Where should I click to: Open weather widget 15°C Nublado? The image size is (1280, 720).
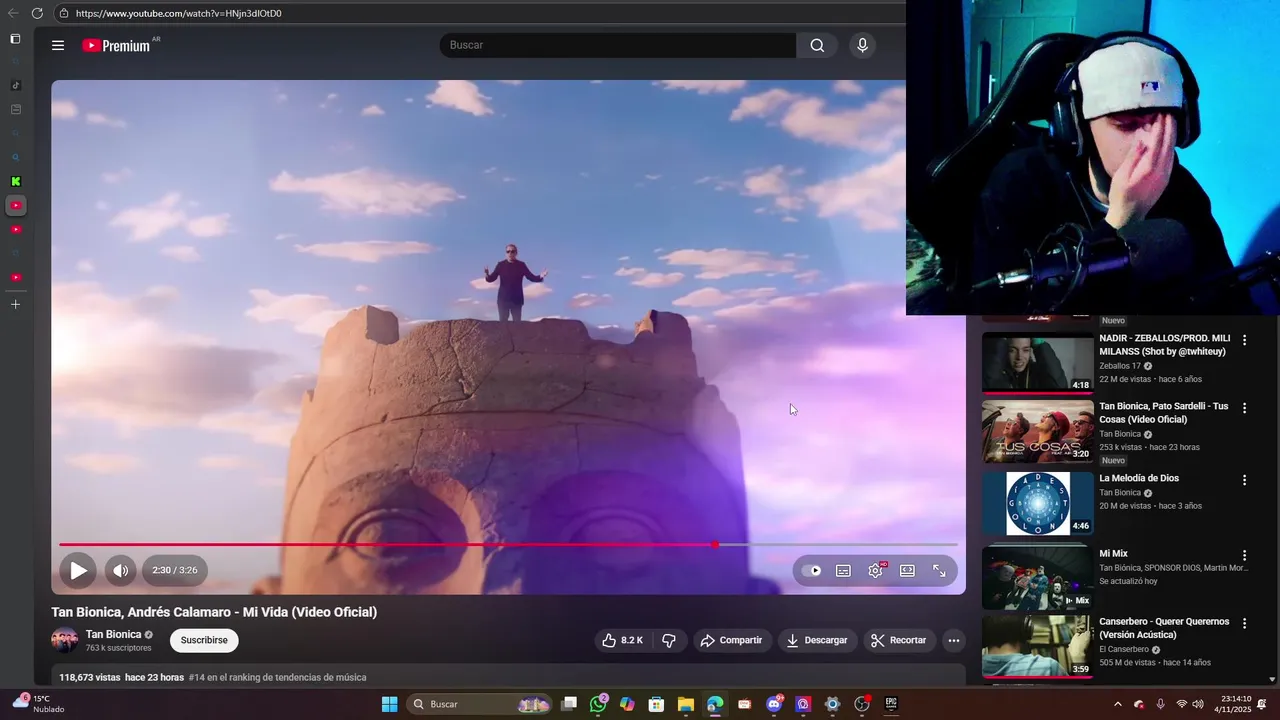tap(38, 704)
